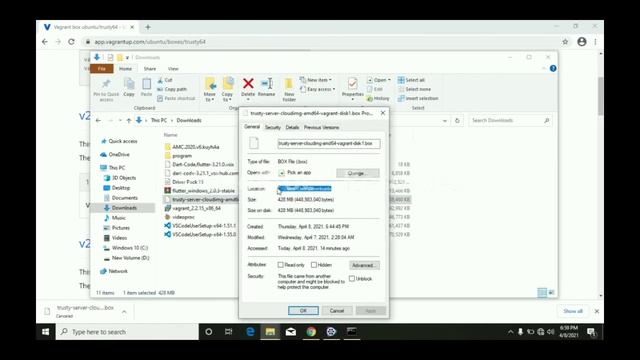
Task: Click Invert selection in ribbon
Action: [418, 98]
